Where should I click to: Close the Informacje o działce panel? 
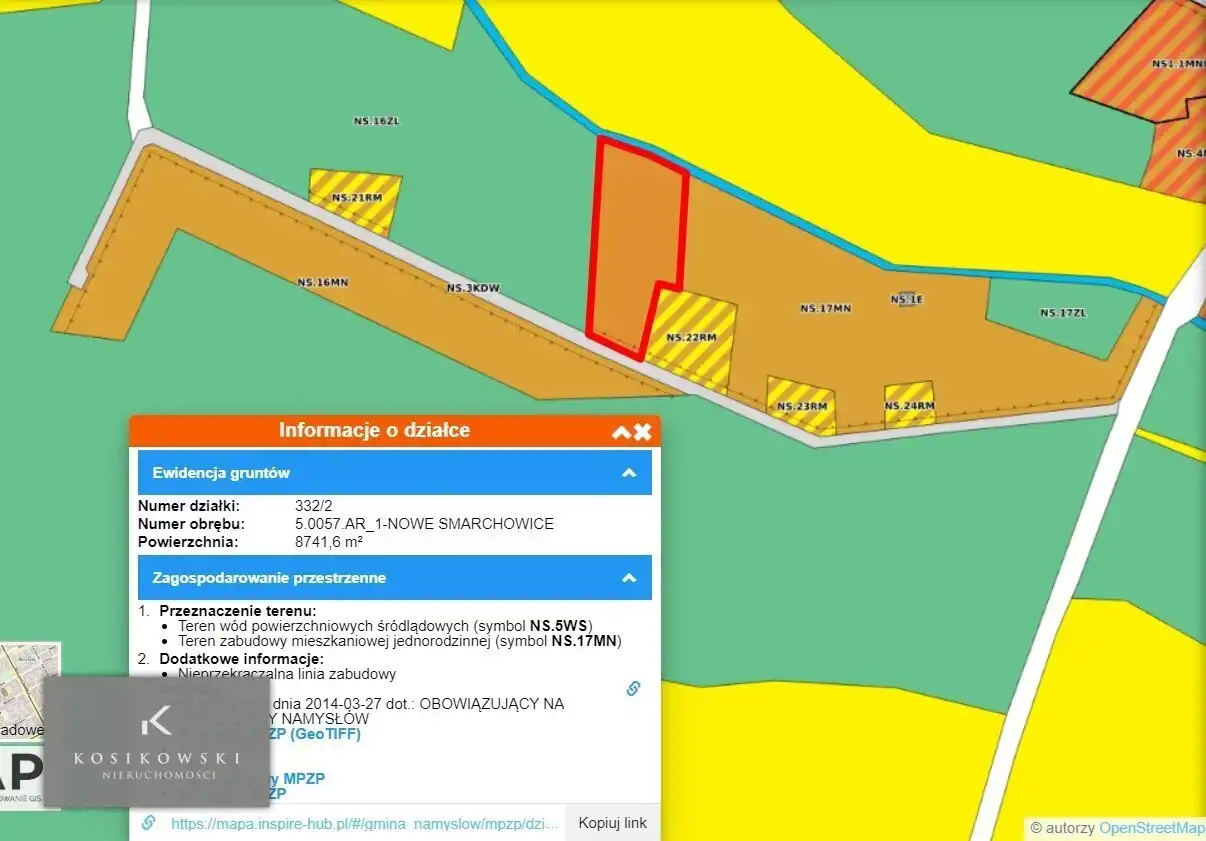(643, 432)
